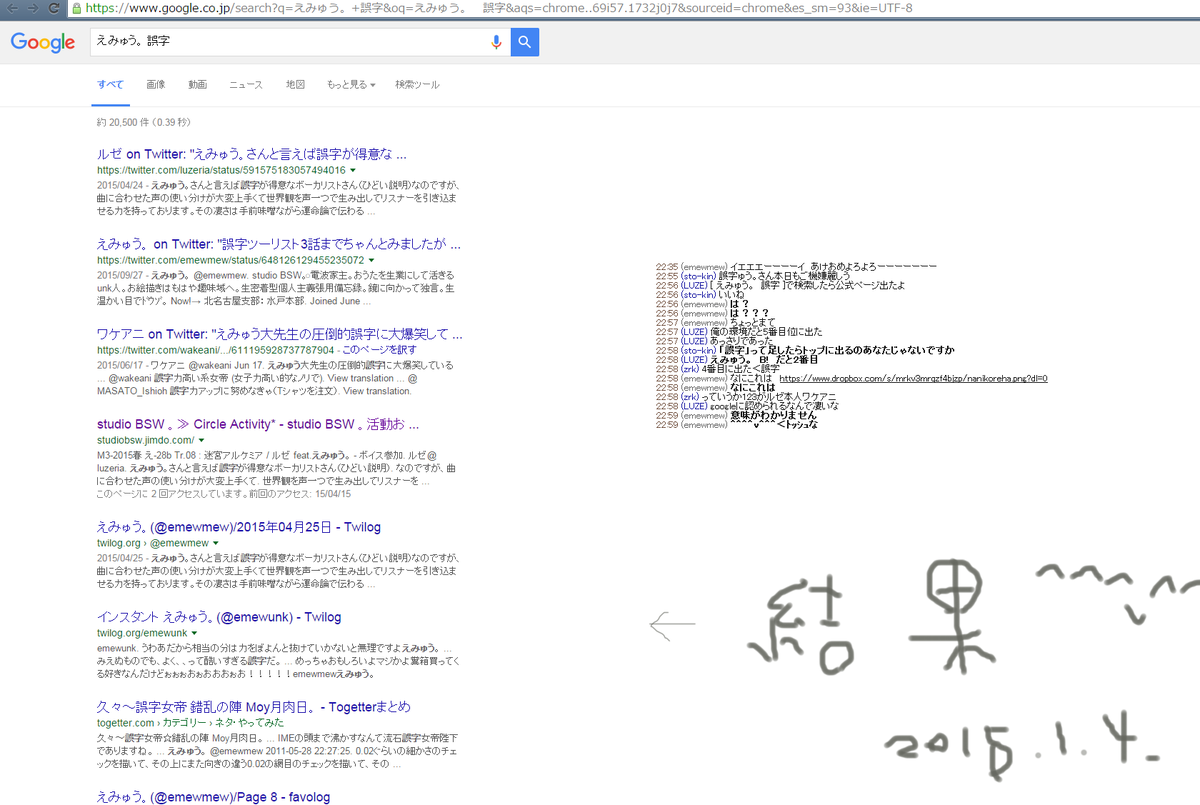
Task: Expand arrow beside wakeani URL
Action: (x=339, y=350)
